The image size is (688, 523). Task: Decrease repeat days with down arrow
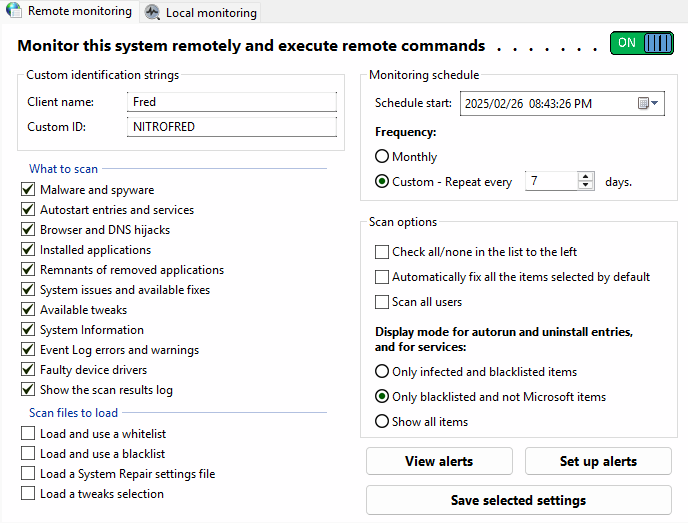point(585,185)
